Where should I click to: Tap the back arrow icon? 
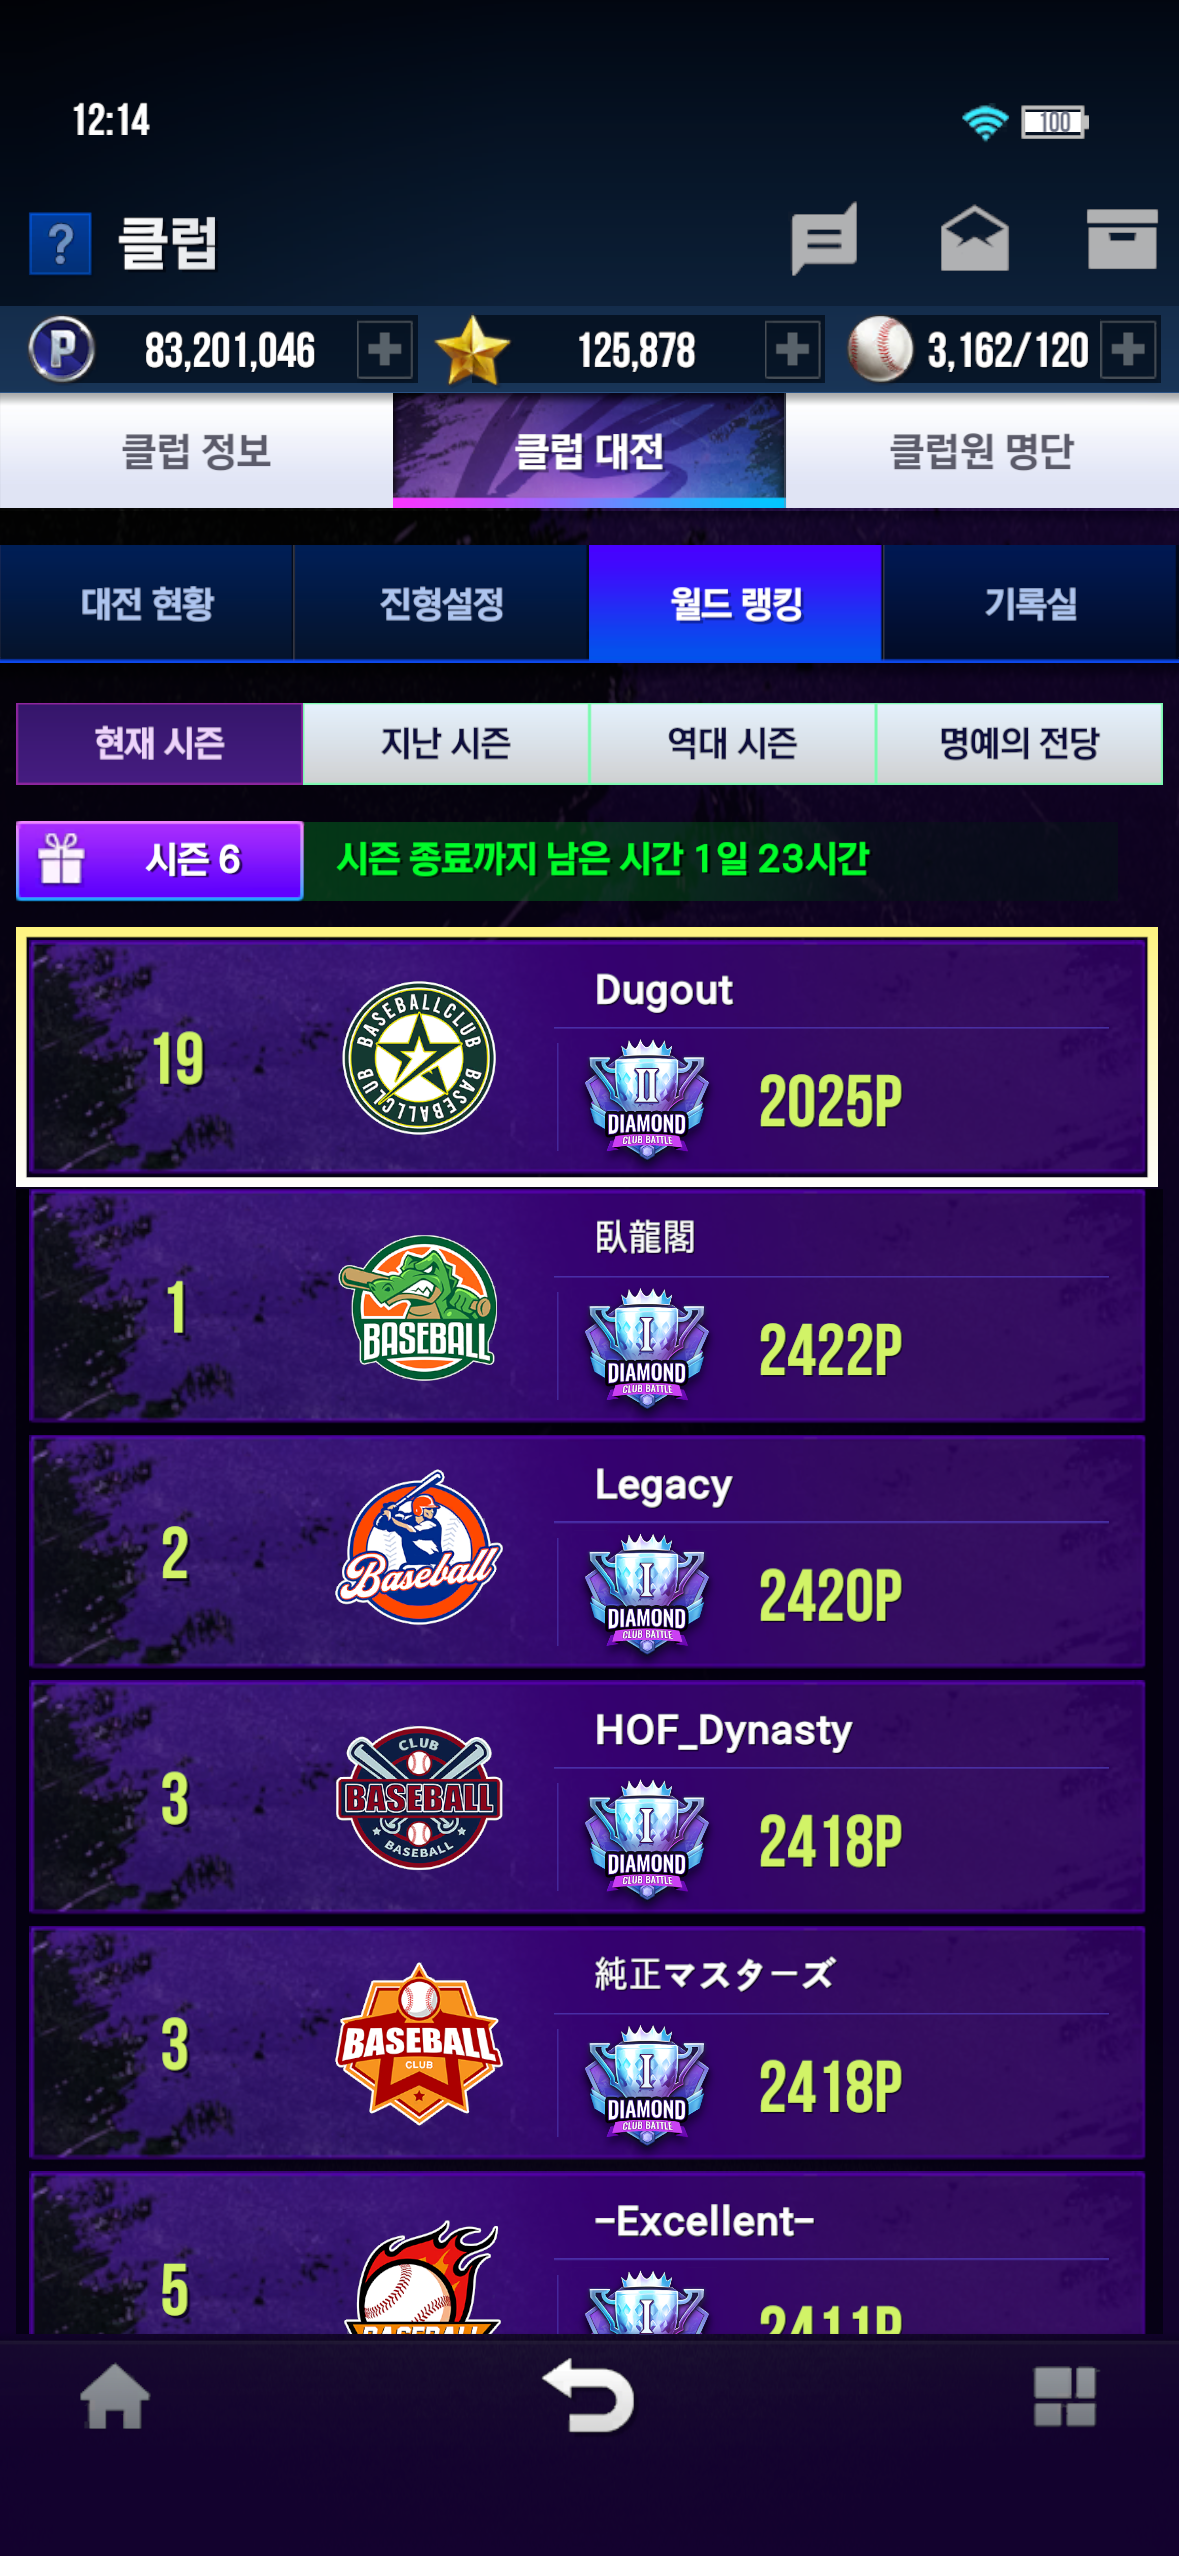(589, 2396)
